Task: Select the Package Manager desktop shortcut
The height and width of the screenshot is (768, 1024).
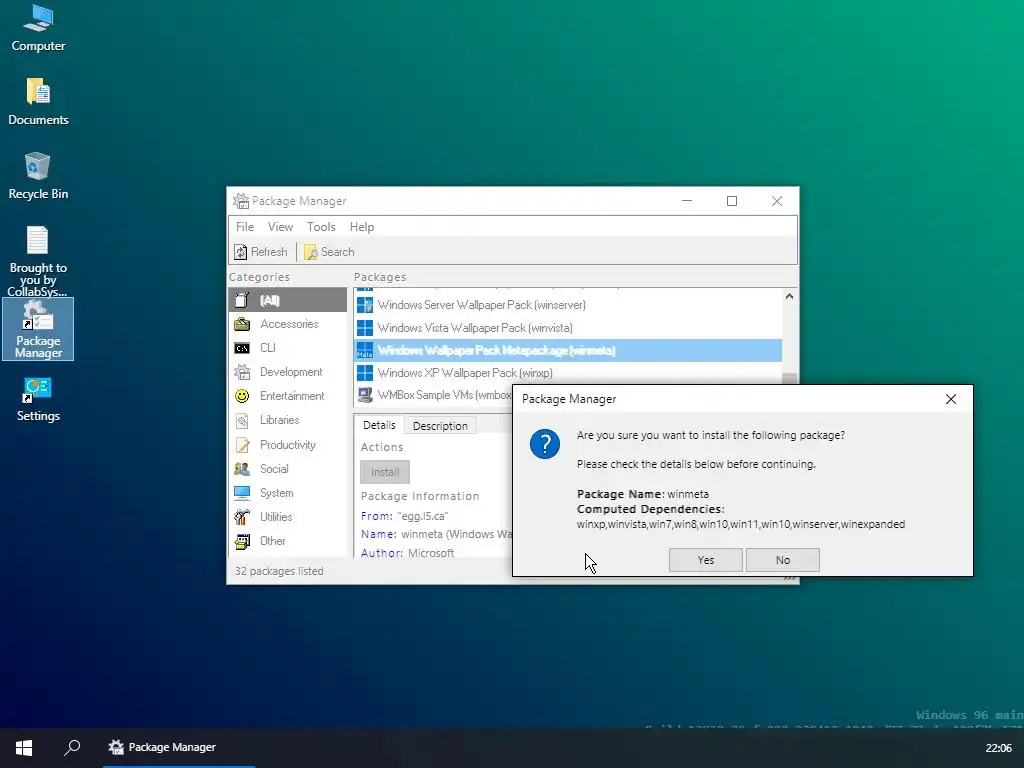Action: tap(38, 329)
